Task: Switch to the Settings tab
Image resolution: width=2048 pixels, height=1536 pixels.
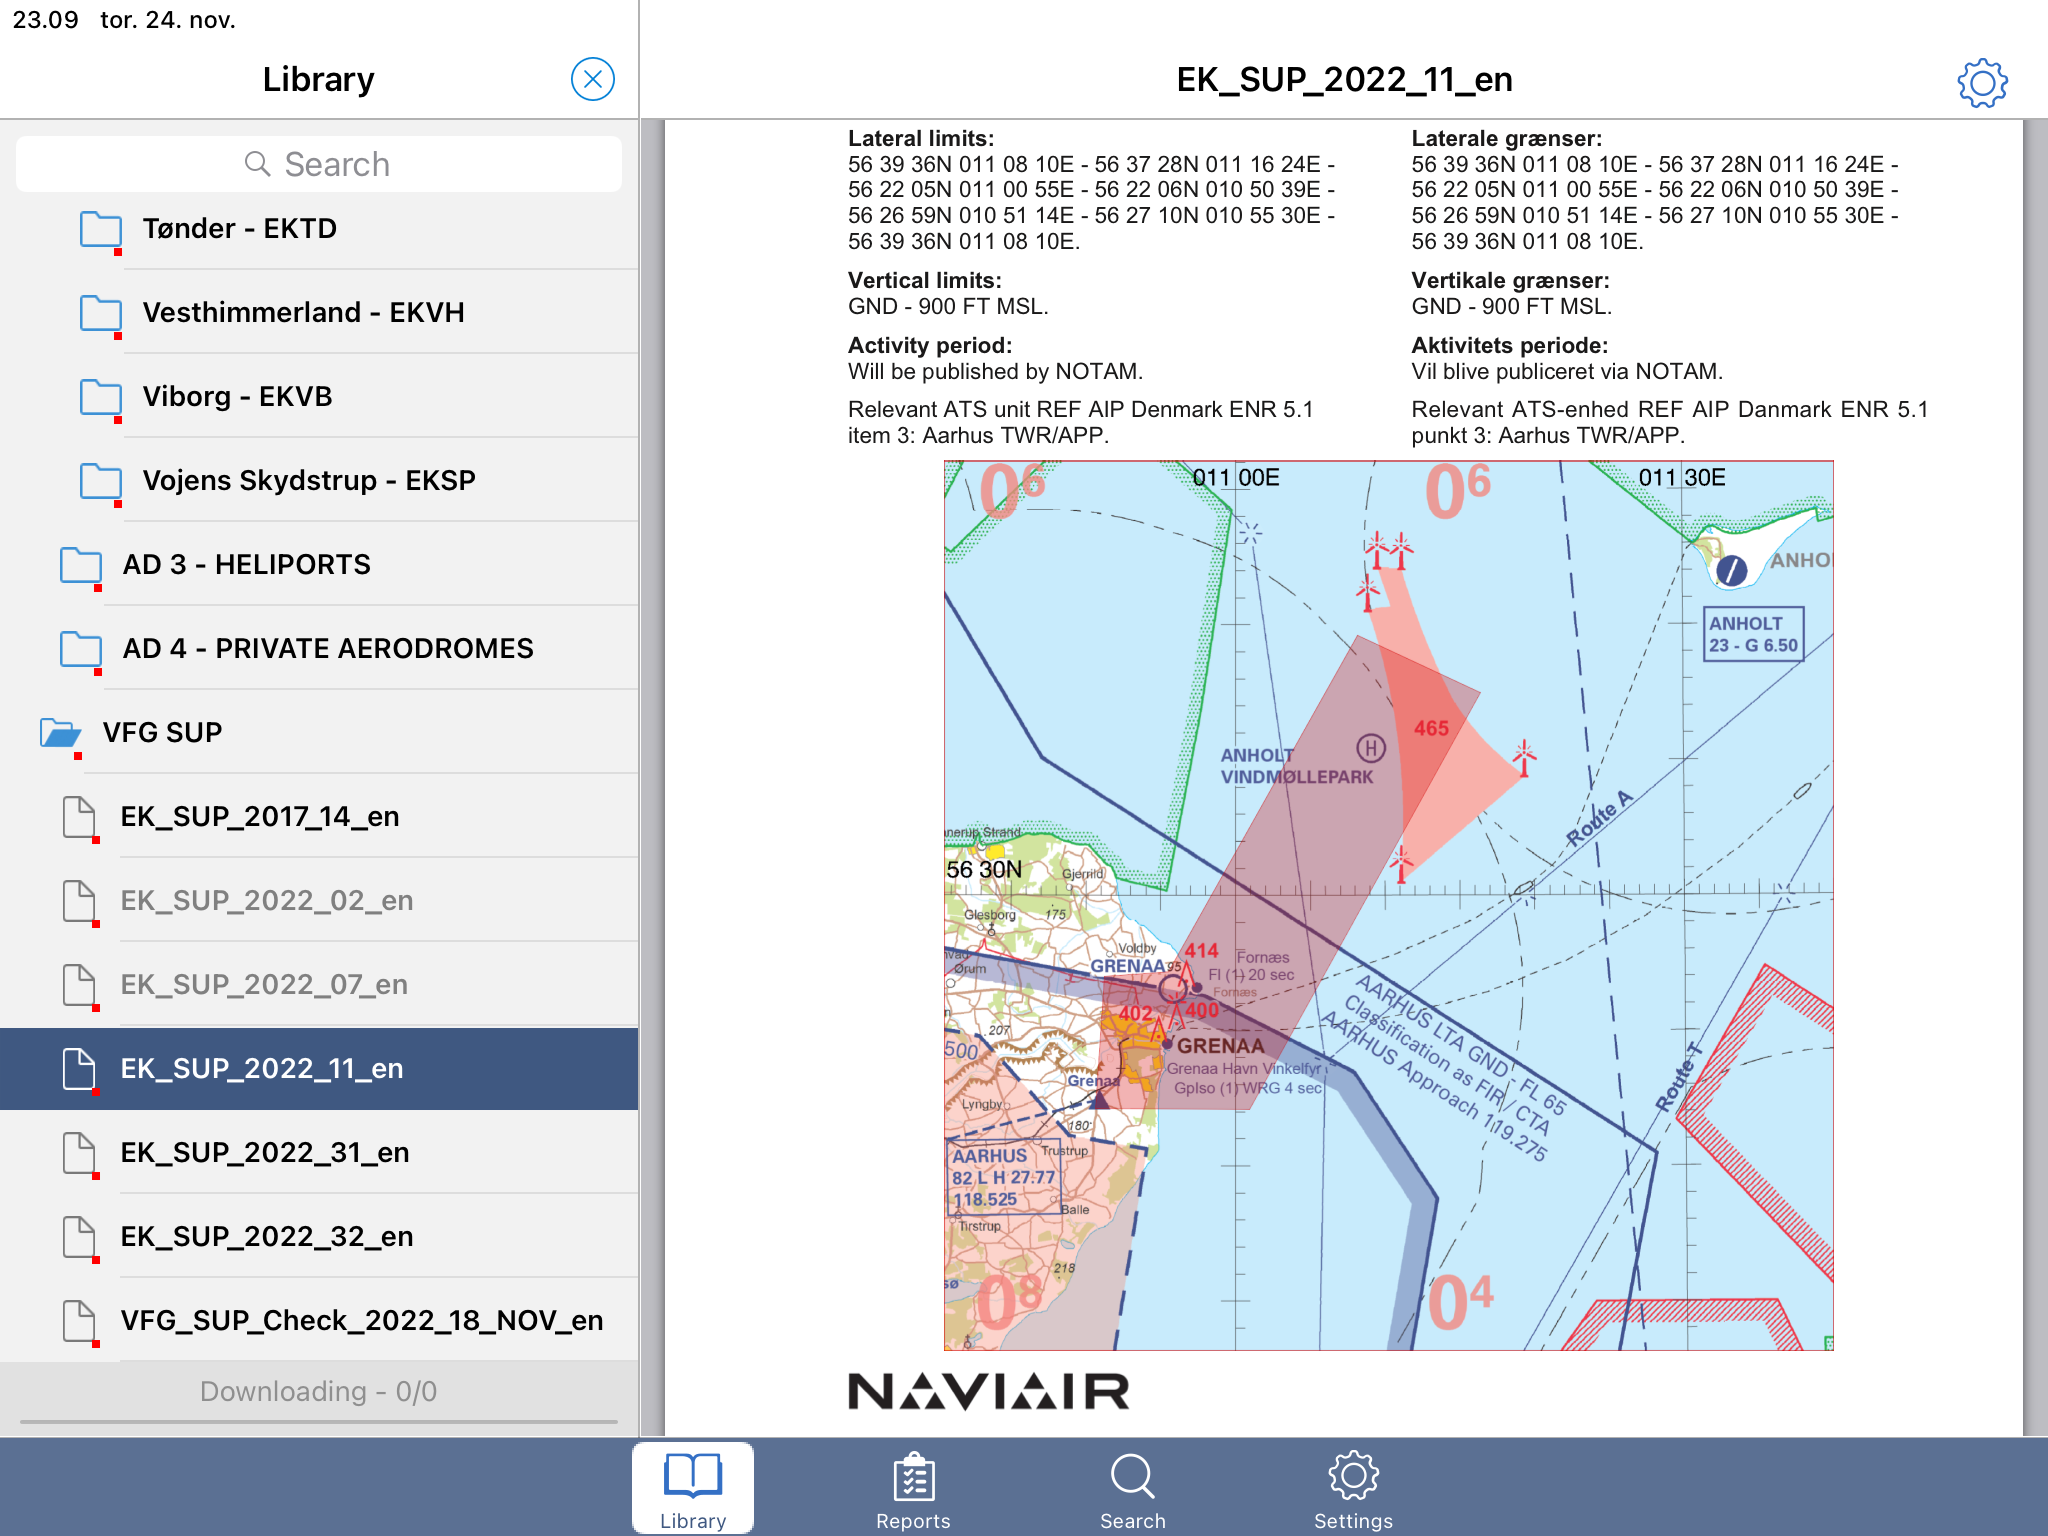Action: pyautogui.click(x=1353, y=1489)
